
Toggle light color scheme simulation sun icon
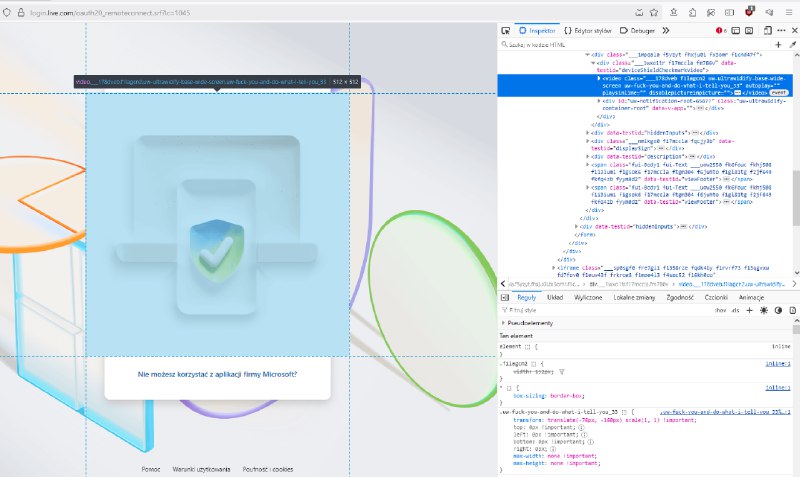coord(764,310)
